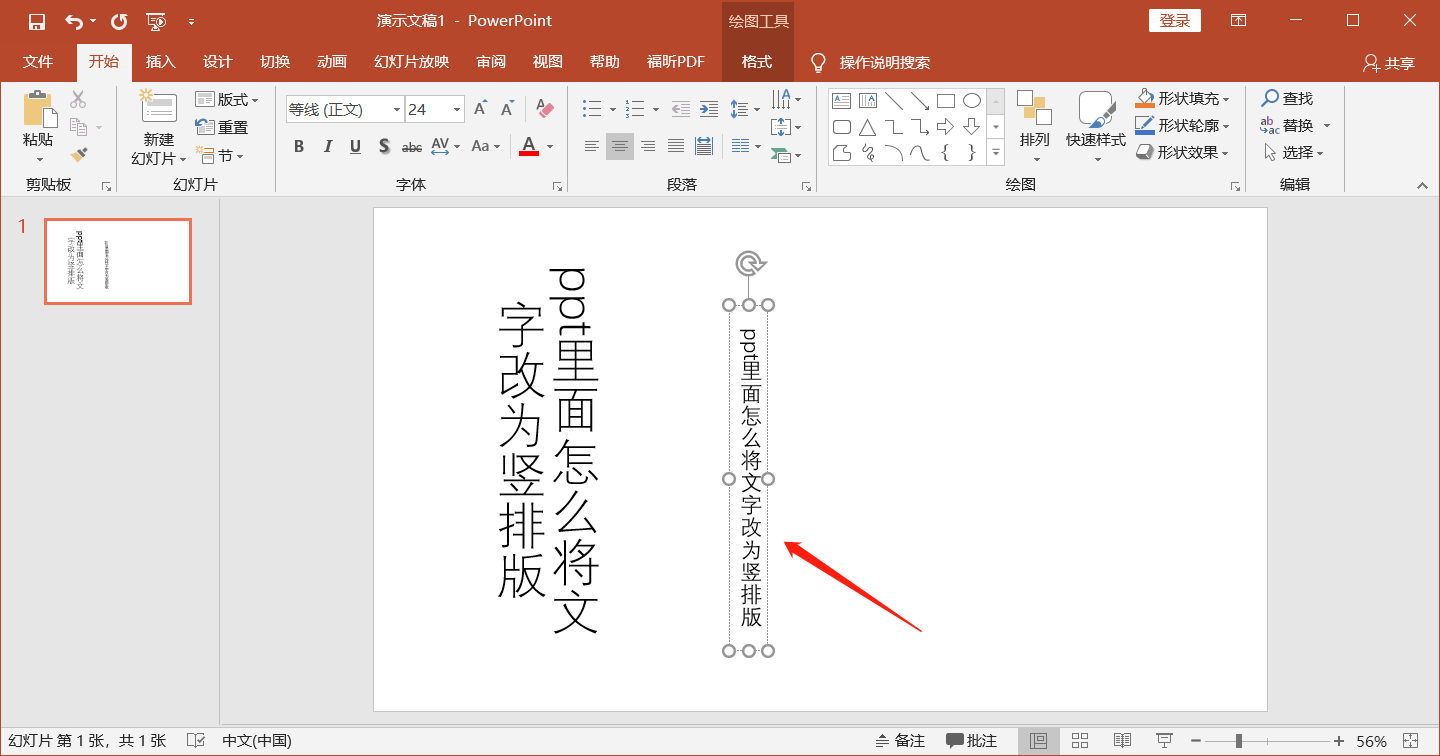Image resolution: width=1440 pixels, height=756 pixels.
Task: Clear all formatting eraser icon
Action: pos(544,108)
